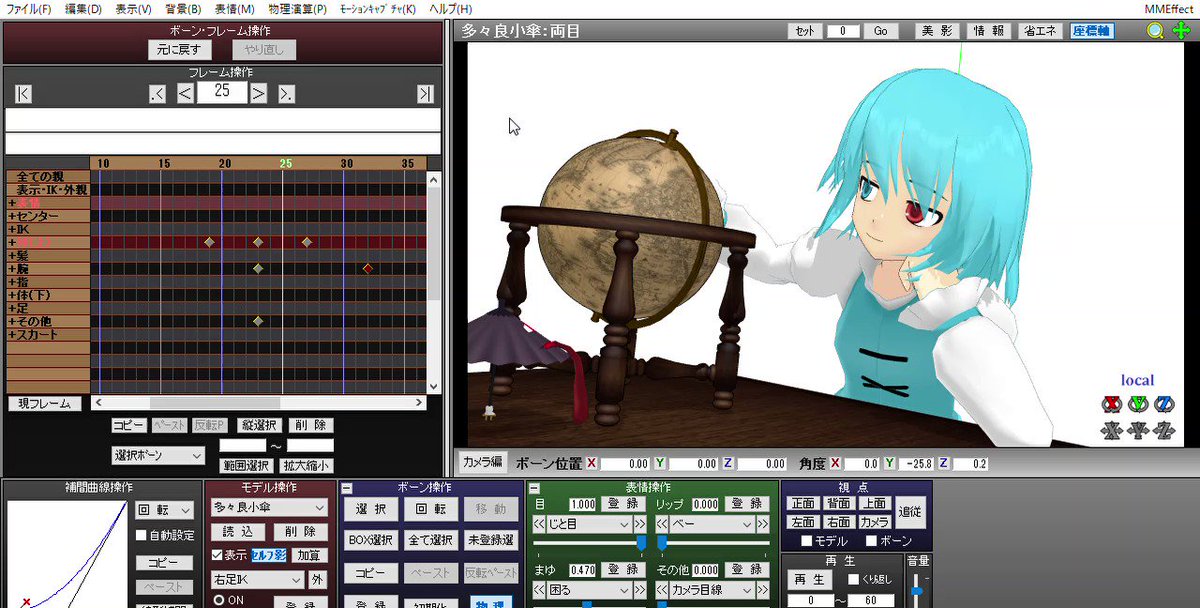Click previous brow morph << button
1200x608 pixels.
click(538, 589)
